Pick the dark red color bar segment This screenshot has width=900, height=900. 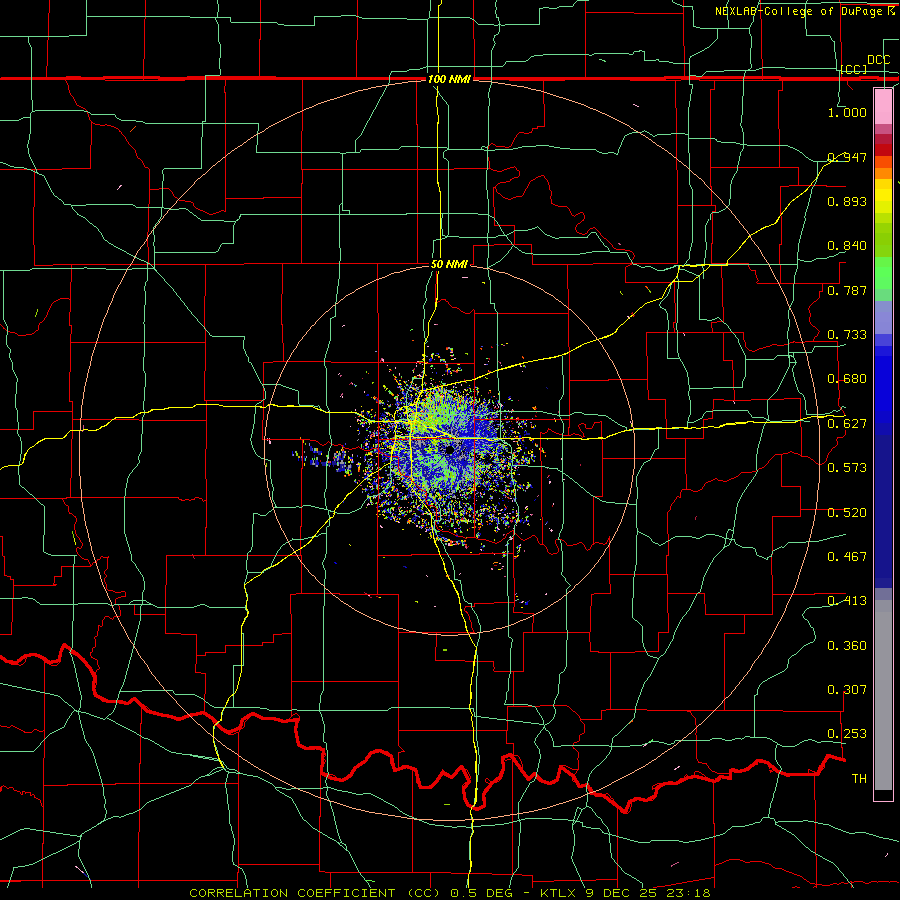(x=883, y=150)
